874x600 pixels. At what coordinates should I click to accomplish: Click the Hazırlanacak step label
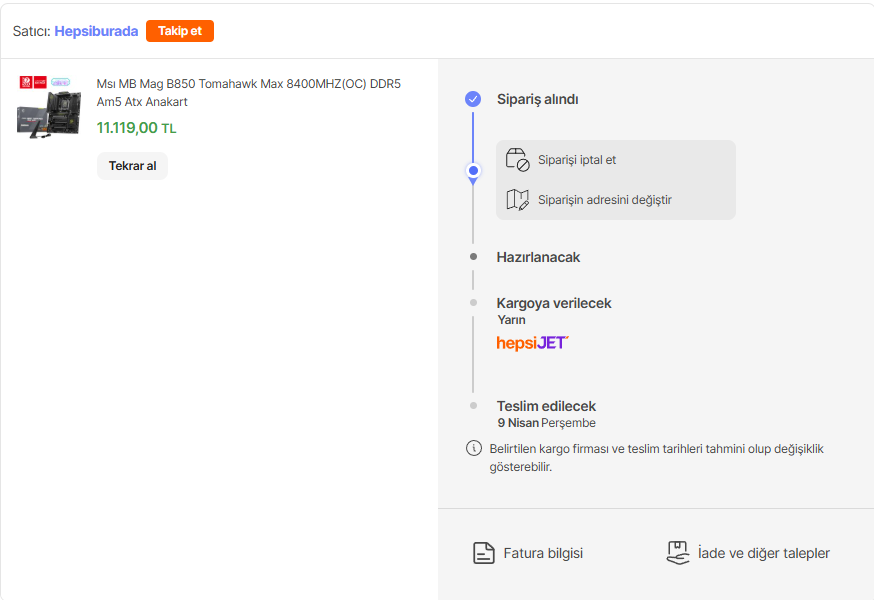[538, 257]
